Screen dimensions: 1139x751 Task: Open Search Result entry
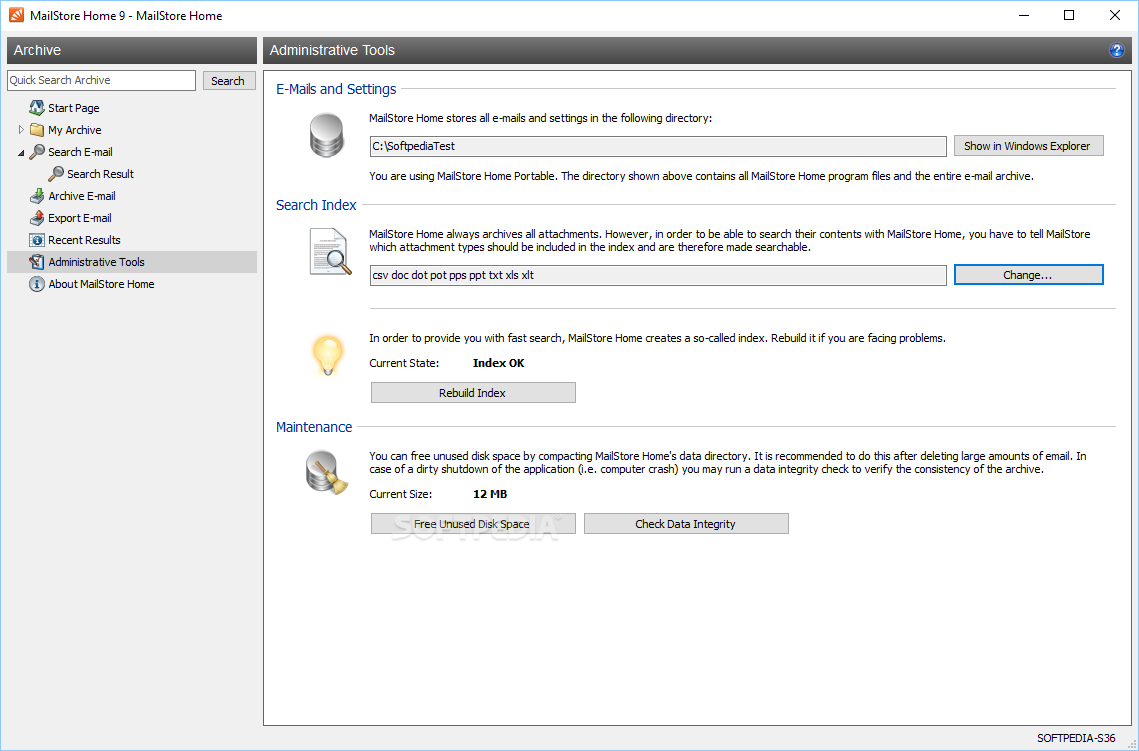pyautogui.click(x=100, y=174)
